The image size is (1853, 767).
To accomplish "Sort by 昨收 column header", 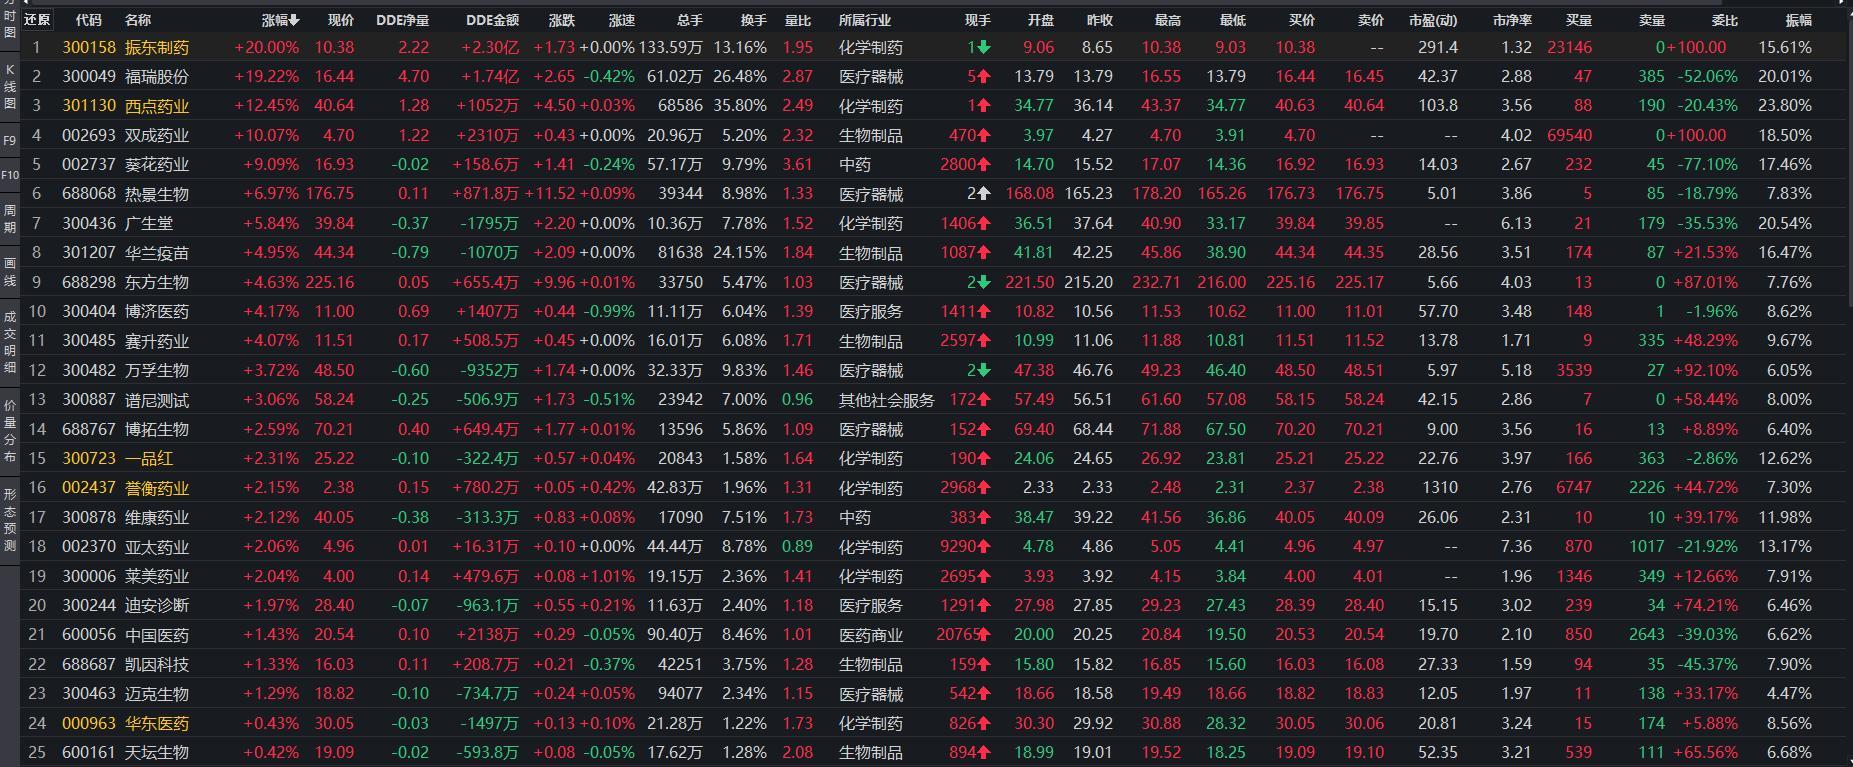I will [x=1099, y=20].
